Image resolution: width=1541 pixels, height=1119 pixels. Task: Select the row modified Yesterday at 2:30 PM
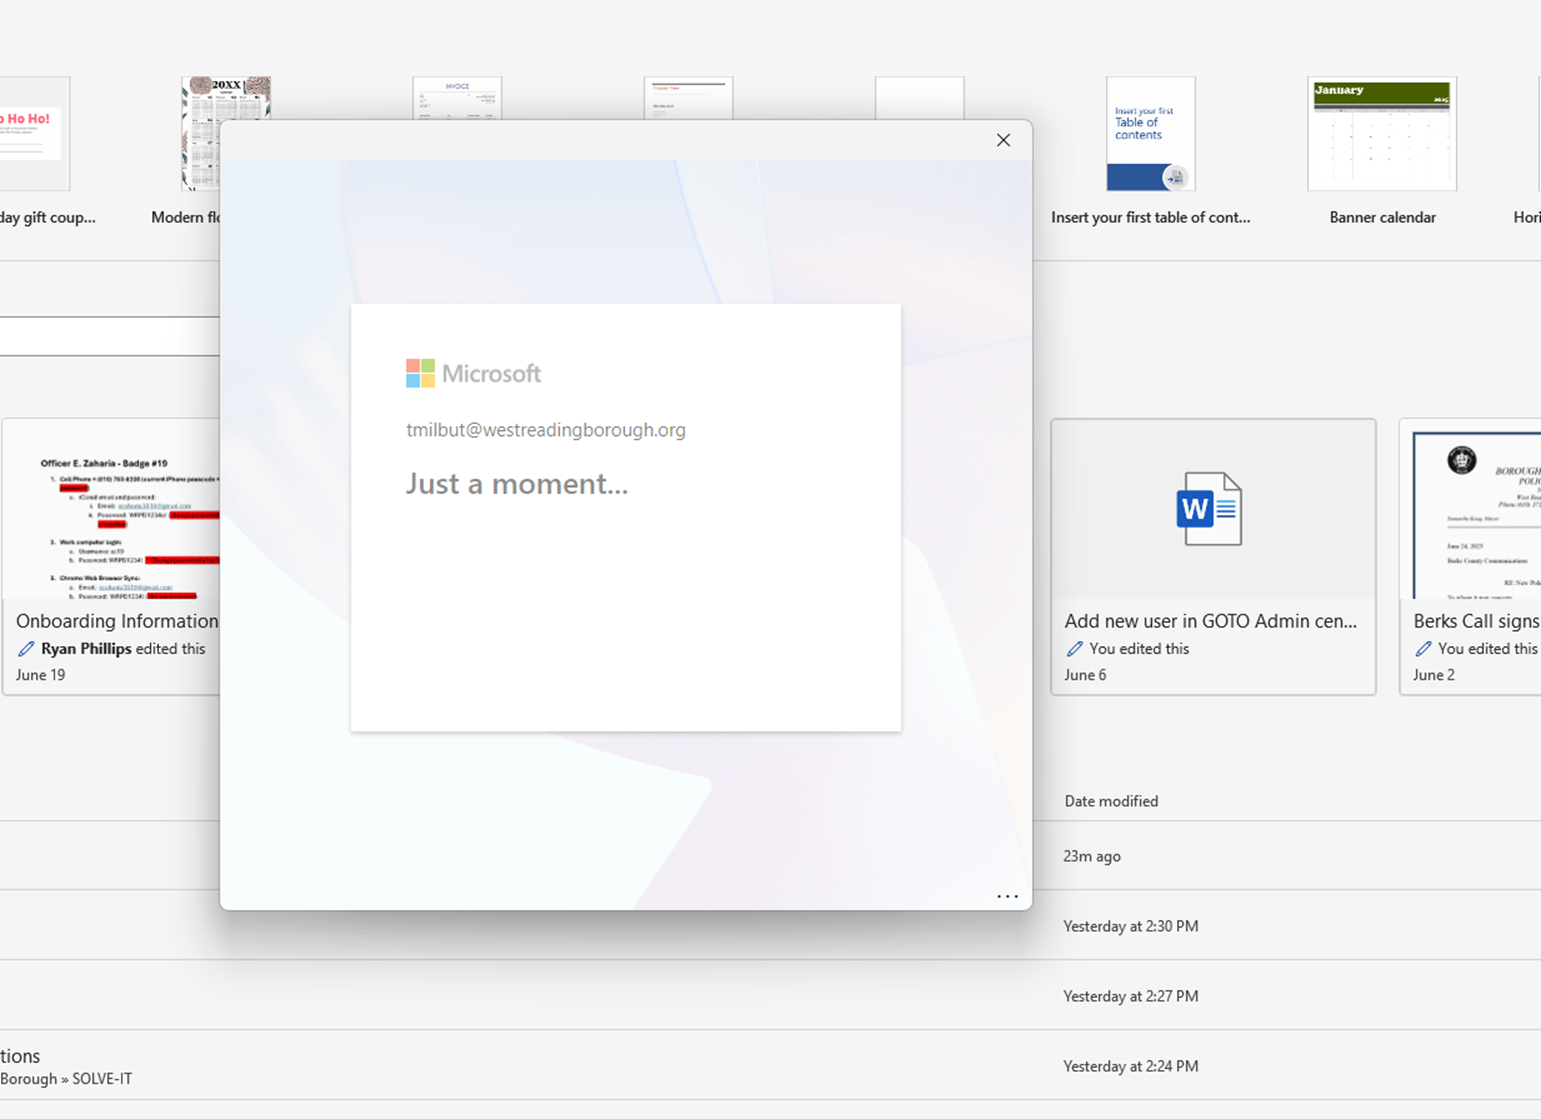pos(770,926)
